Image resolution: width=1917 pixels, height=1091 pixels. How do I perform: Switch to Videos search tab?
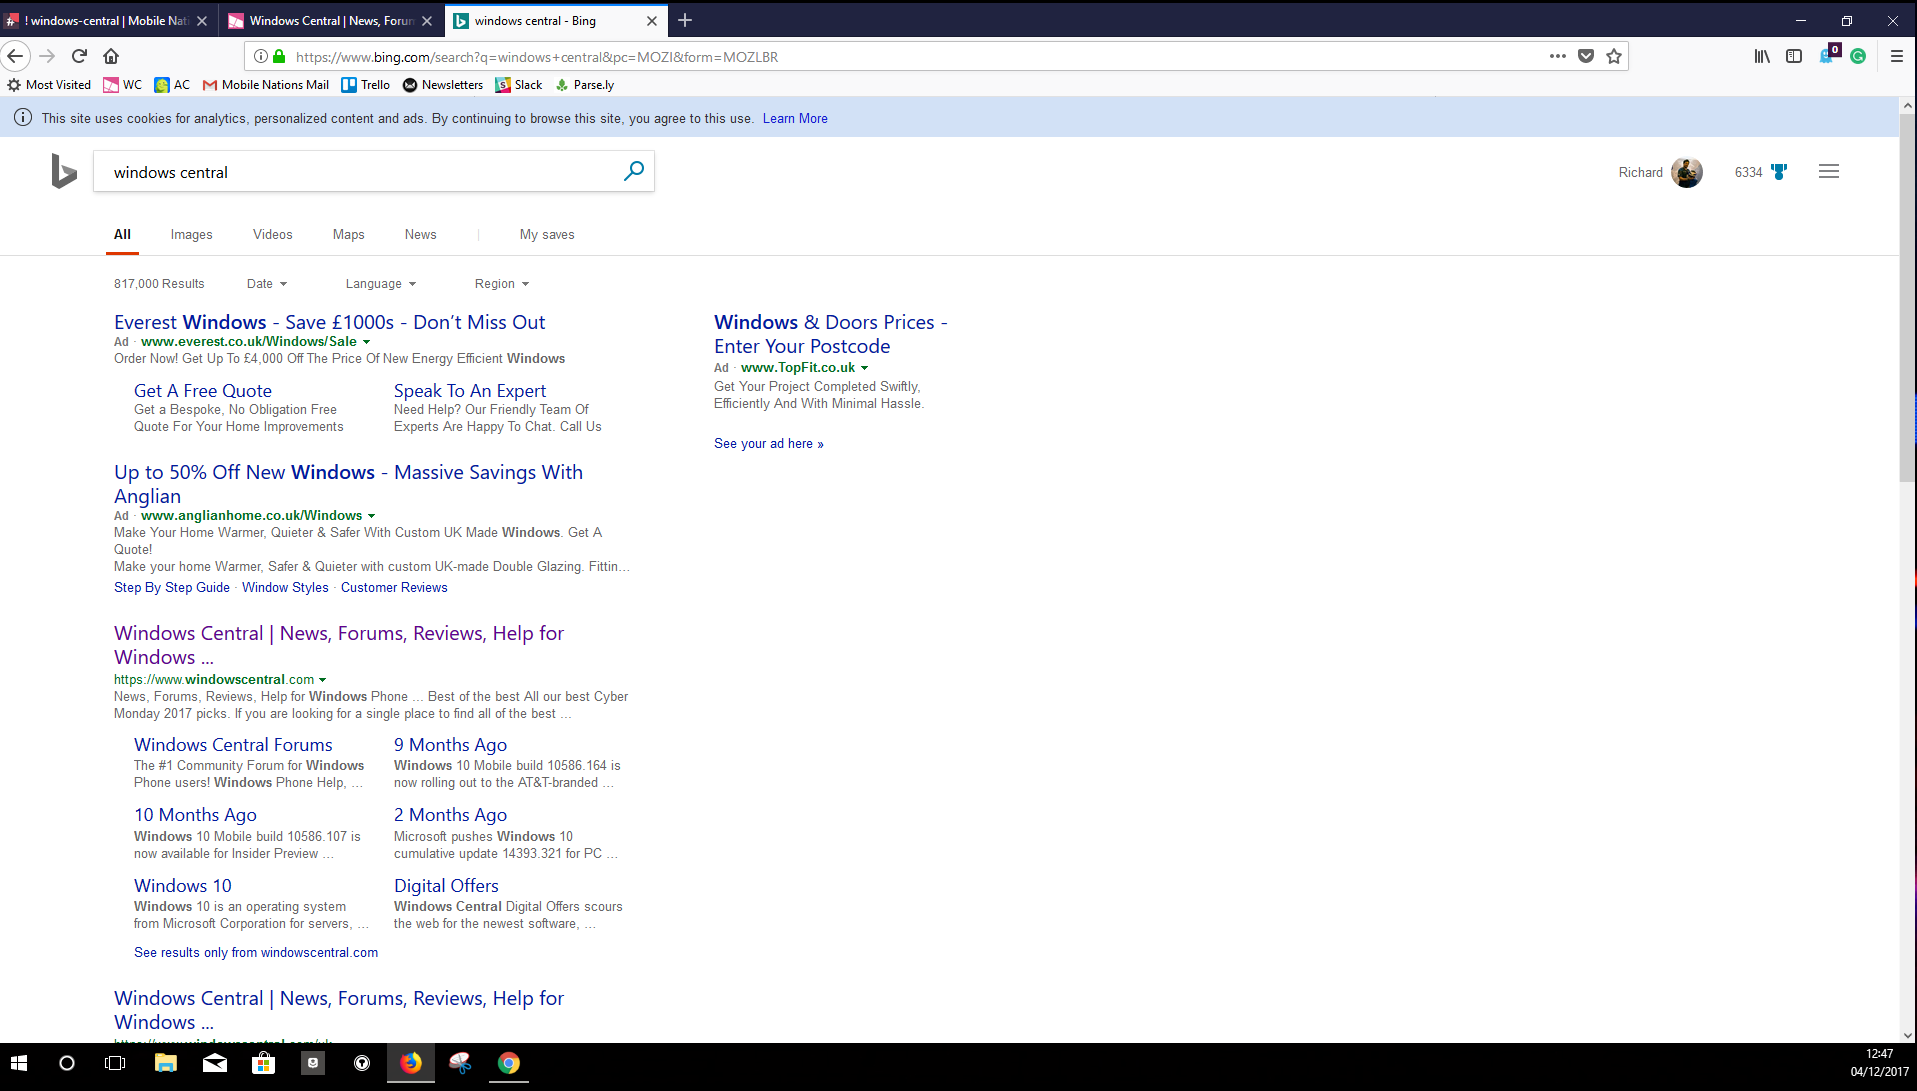(x=272, y=234)
